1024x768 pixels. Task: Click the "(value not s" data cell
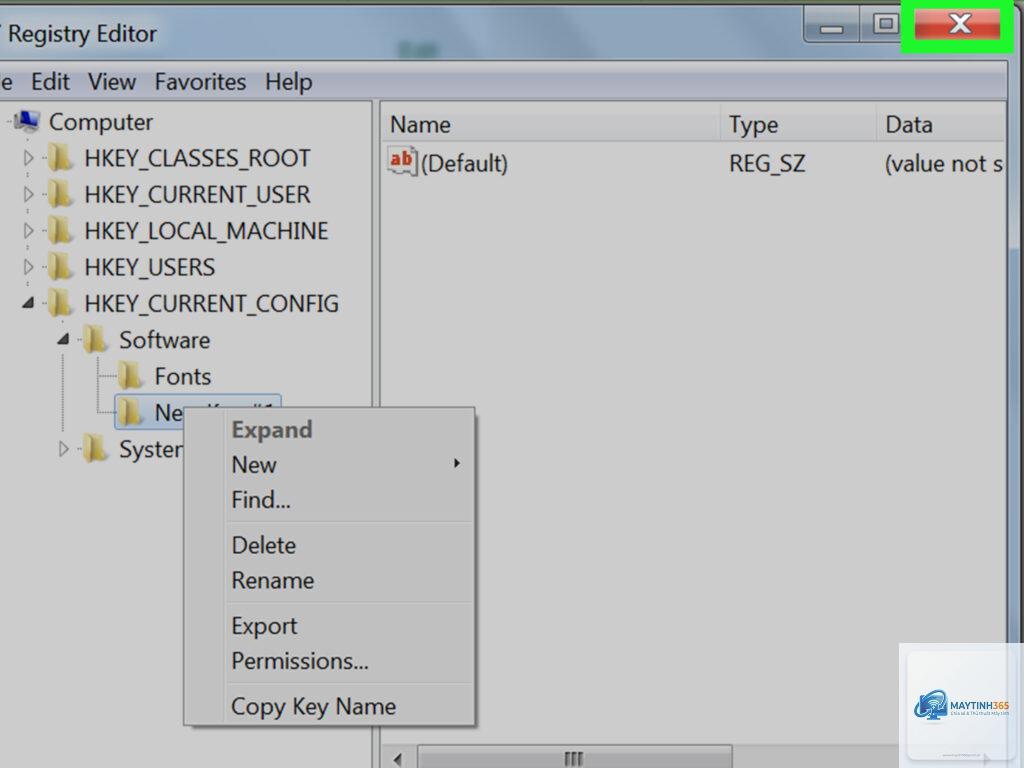[x=944, y=163]
